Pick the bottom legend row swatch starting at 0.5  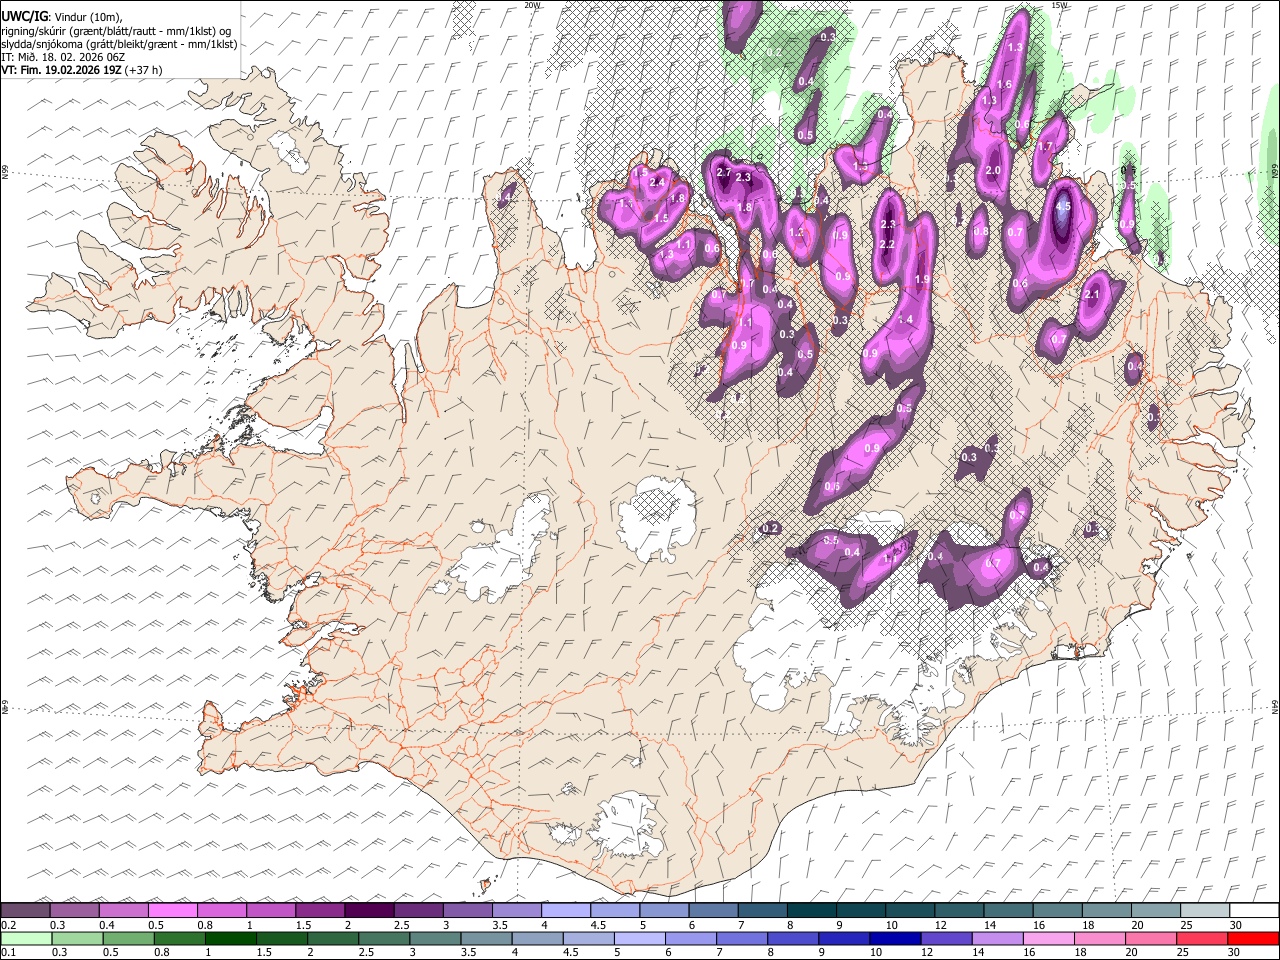[x=129, y=939]
